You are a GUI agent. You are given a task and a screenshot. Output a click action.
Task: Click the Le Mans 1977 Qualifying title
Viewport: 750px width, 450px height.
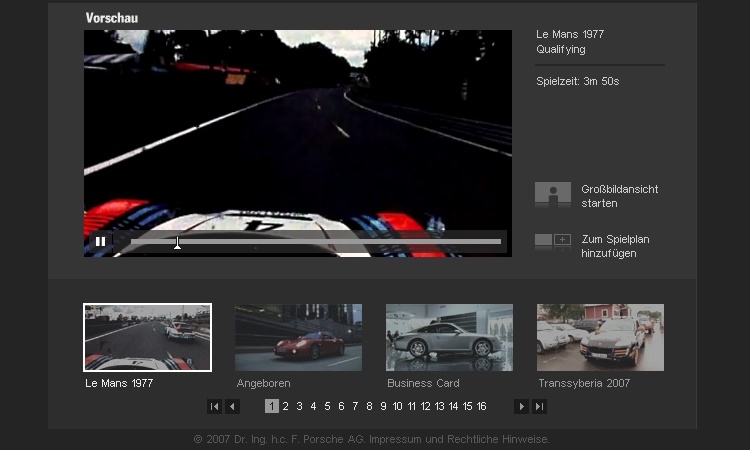570,42
